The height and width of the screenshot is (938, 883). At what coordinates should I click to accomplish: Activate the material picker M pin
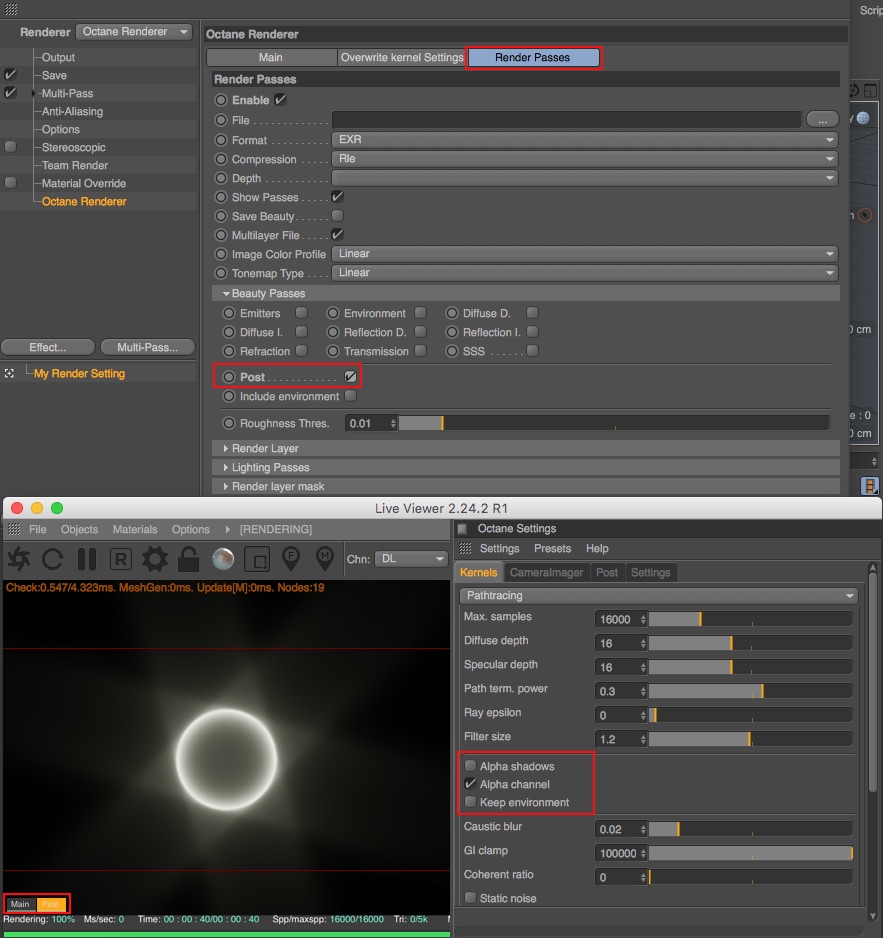tap(325, 558)
